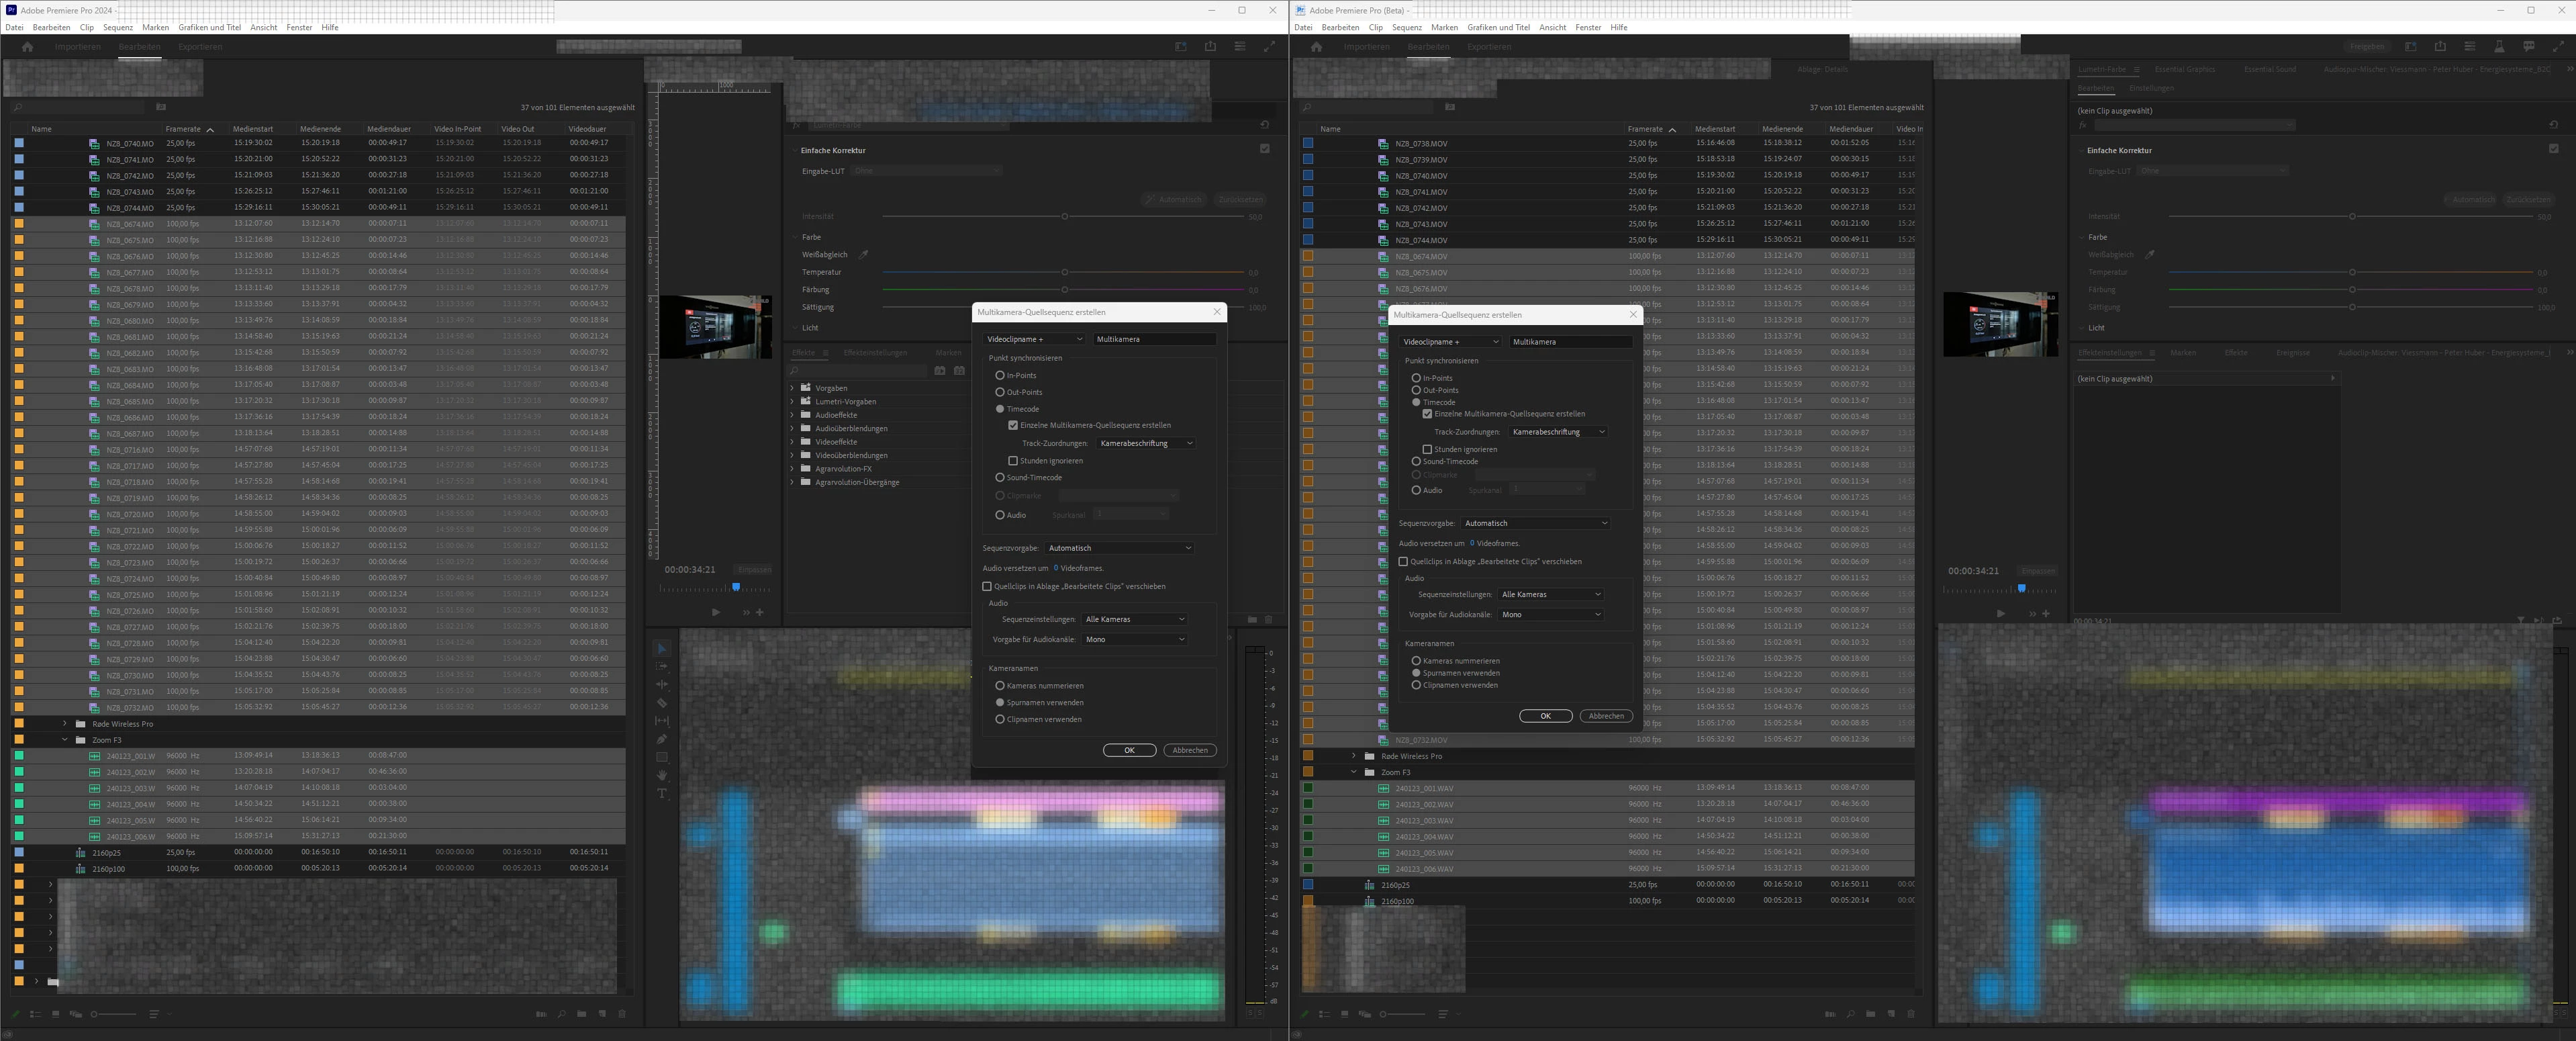Screen dimensions: 2576x1041
Task: Select 'In-Points' radio in the left dialog
Action: pos(1000,375)
